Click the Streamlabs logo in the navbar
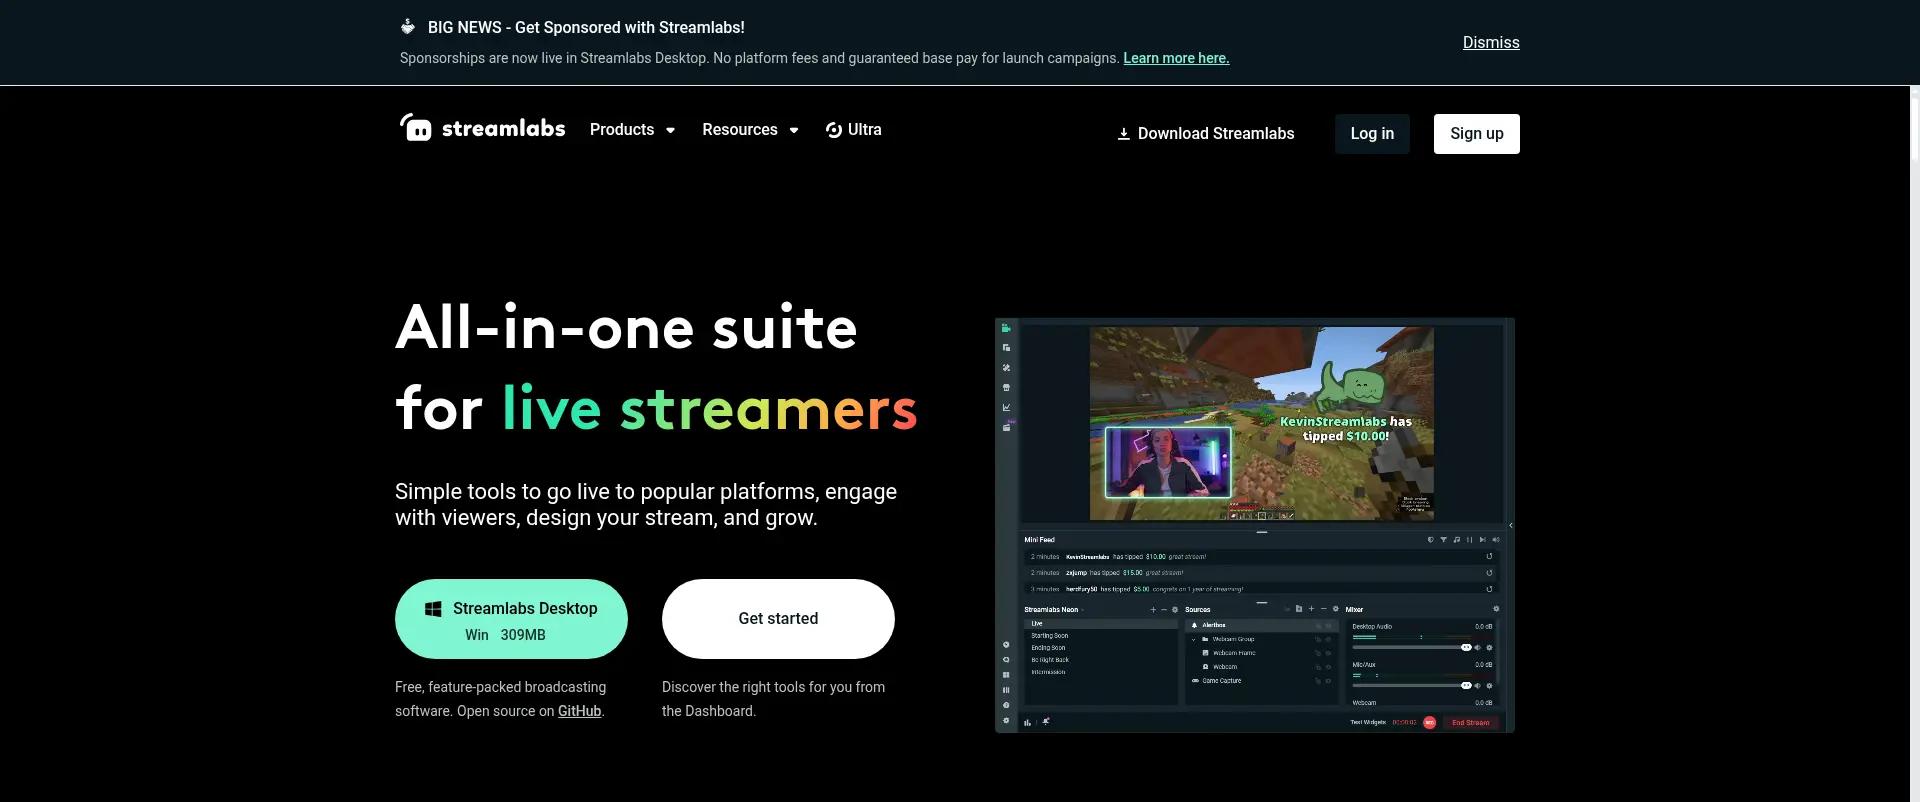The image size is (1920, 802). point(482,128)
